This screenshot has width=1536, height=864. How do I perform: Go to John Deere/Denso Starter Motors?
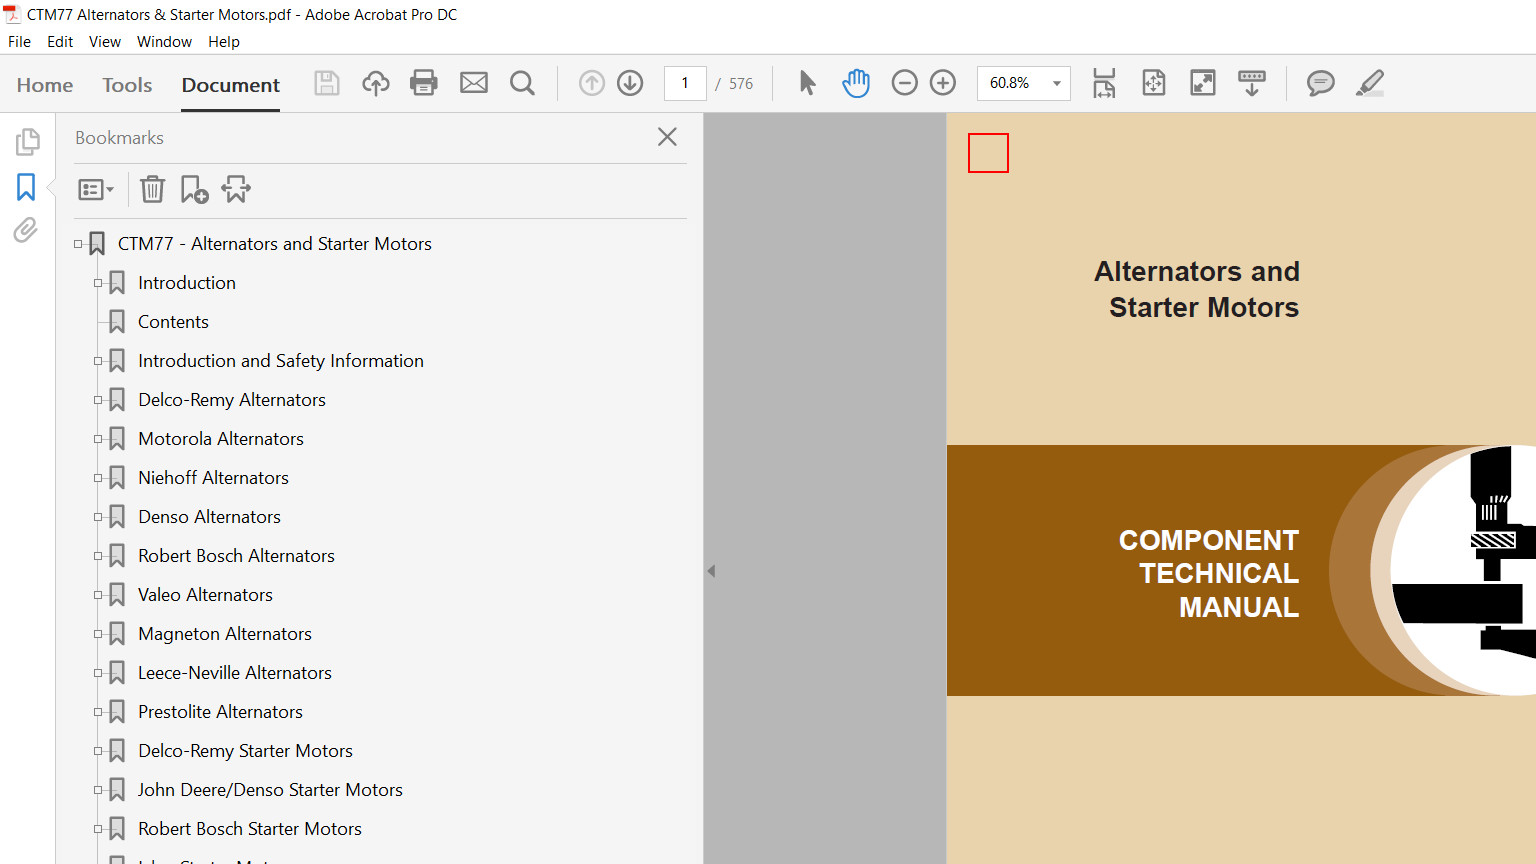point(270,790)
